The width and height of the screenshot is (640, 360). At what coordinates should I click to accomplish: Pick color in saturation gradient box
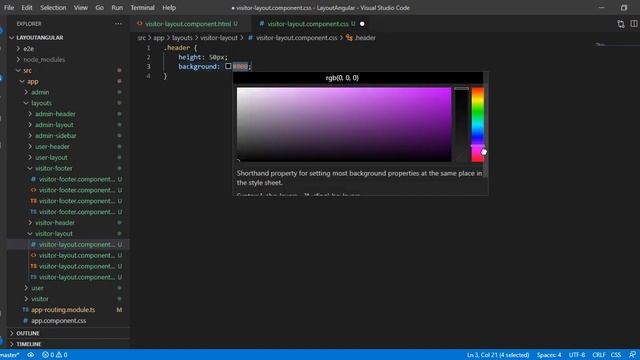pyautogui.click(x=344, y=124)
